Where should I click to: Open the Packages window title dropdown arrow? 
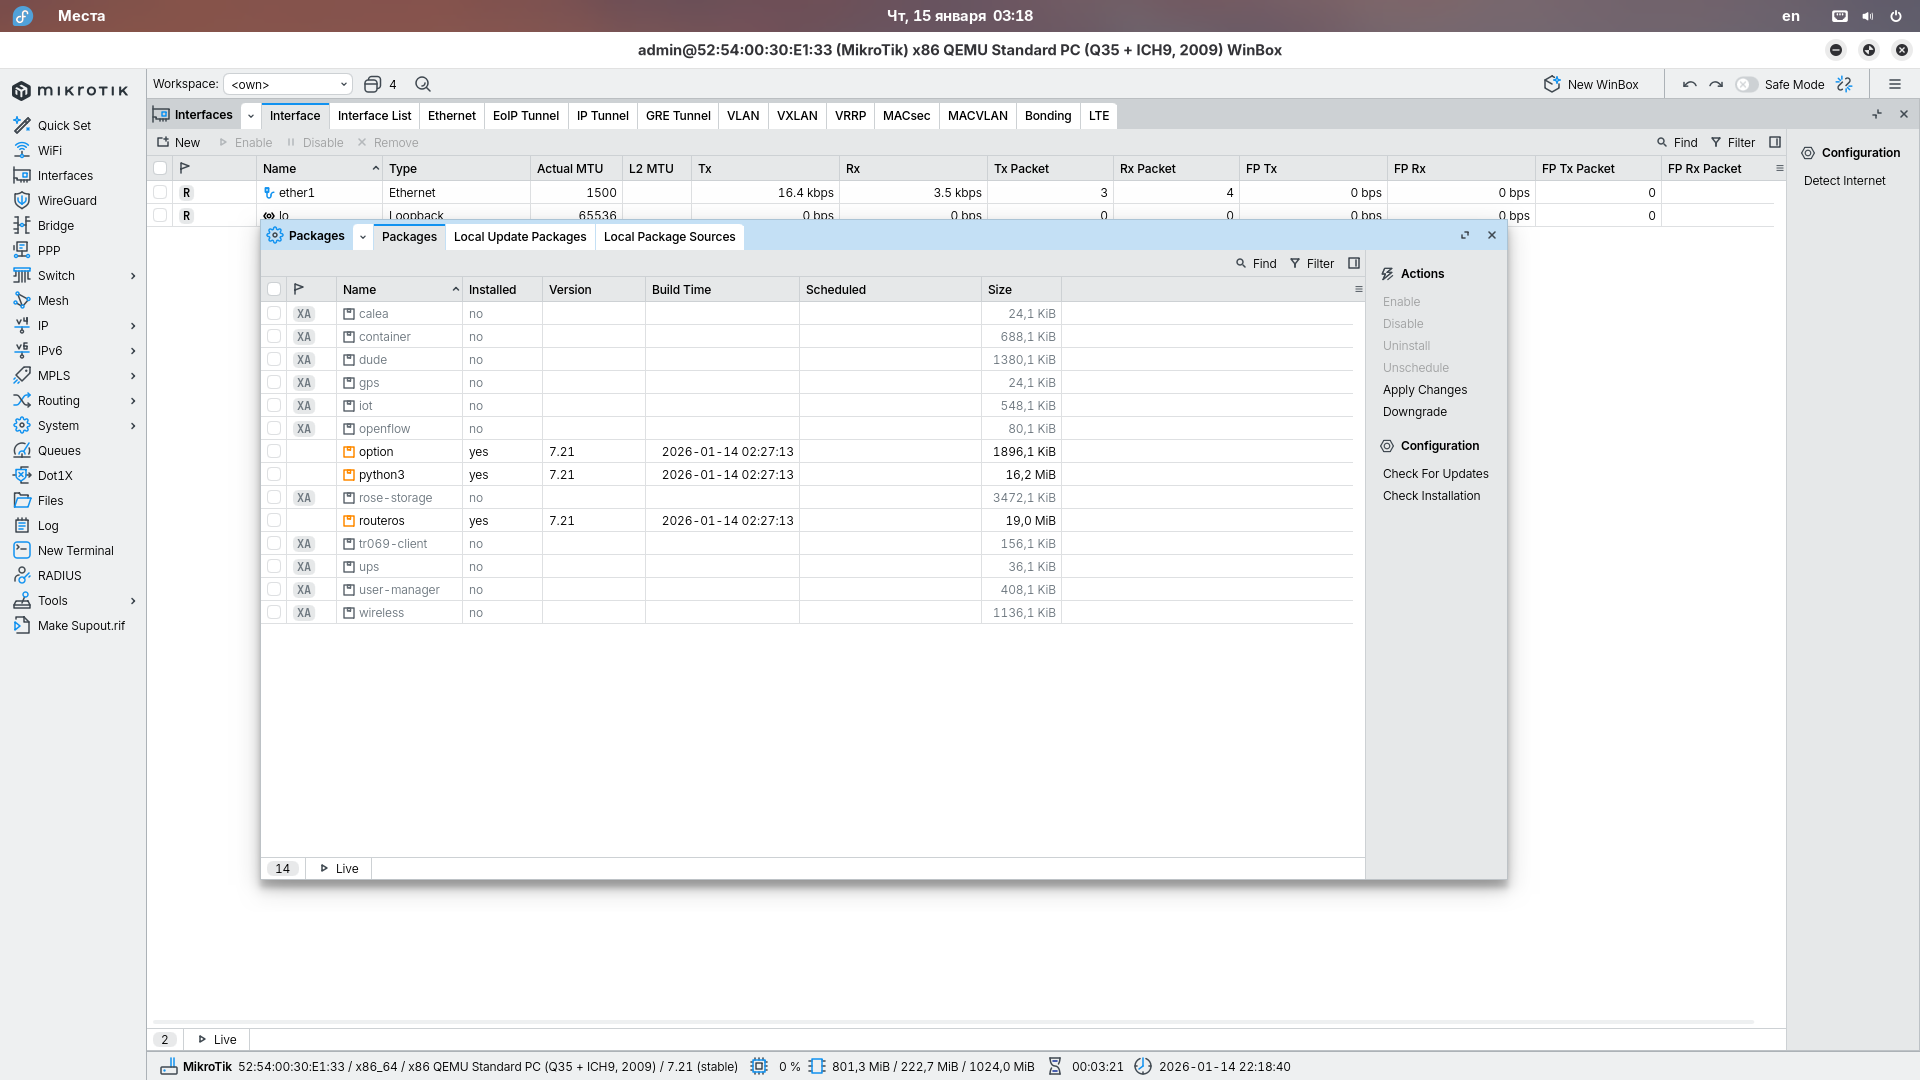click(362, 236)
